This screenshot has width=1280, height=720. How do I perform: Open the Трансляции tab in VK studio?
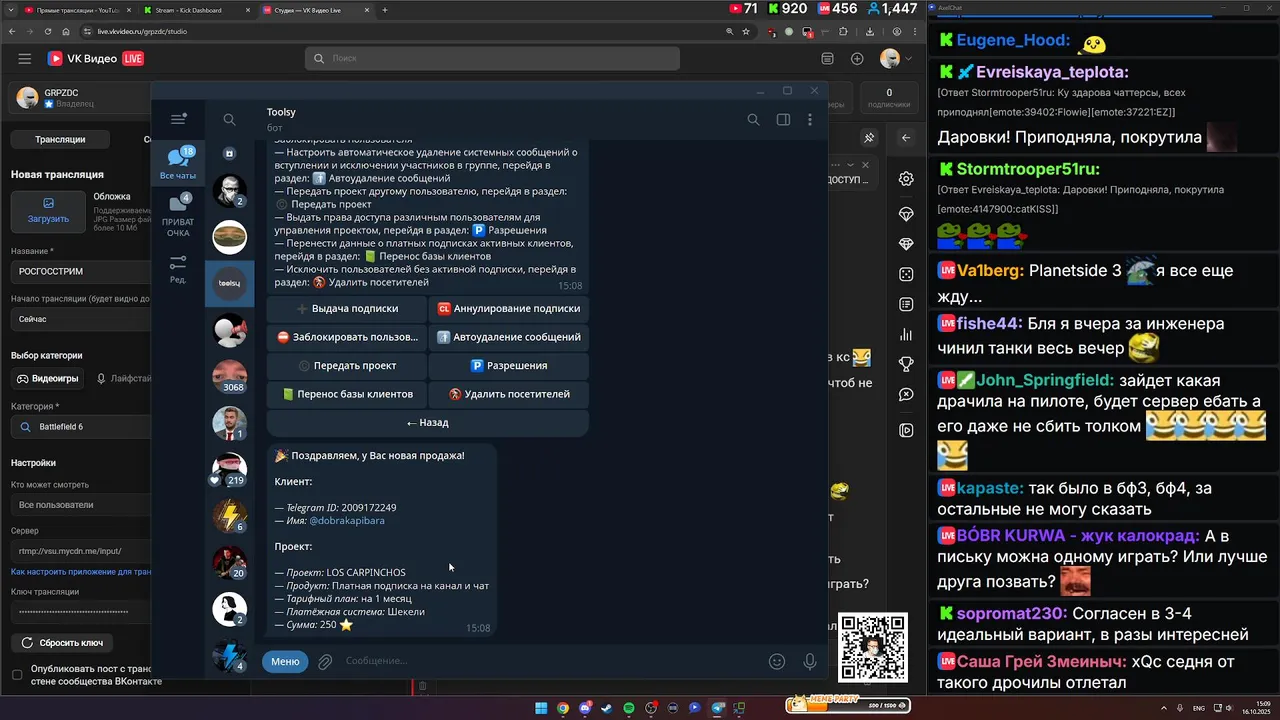pyautogui.click(x=60, y=139)
